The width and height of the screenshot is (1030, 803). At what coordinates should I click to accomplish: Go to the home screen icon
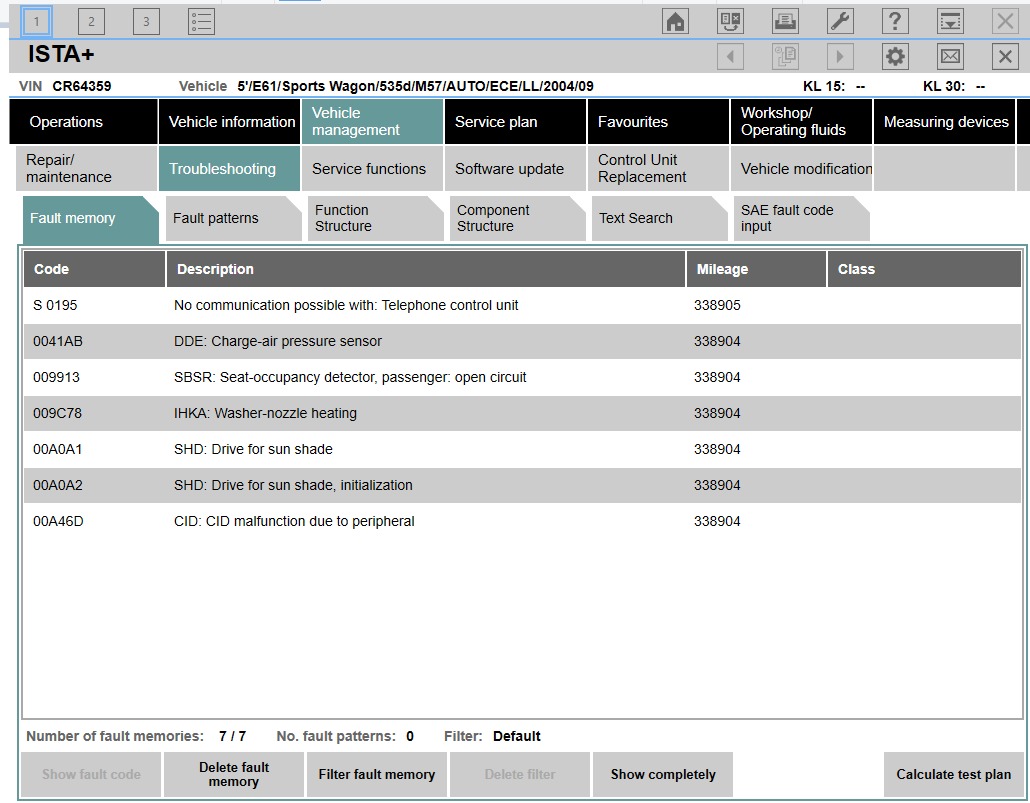pyautogui.click(x=676, y=21)
